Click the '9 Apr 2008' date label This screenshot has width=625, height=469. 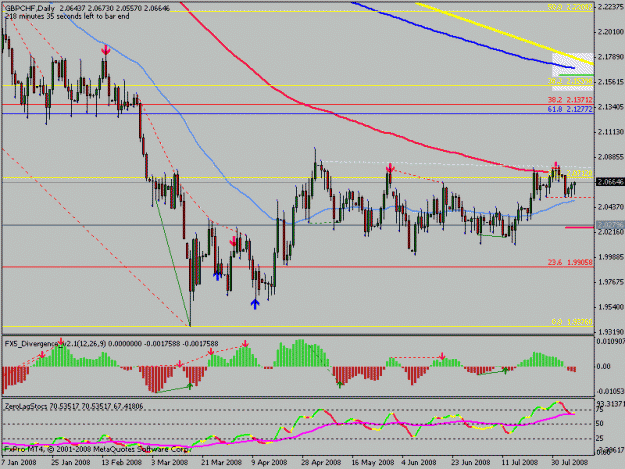coord(269,463)
